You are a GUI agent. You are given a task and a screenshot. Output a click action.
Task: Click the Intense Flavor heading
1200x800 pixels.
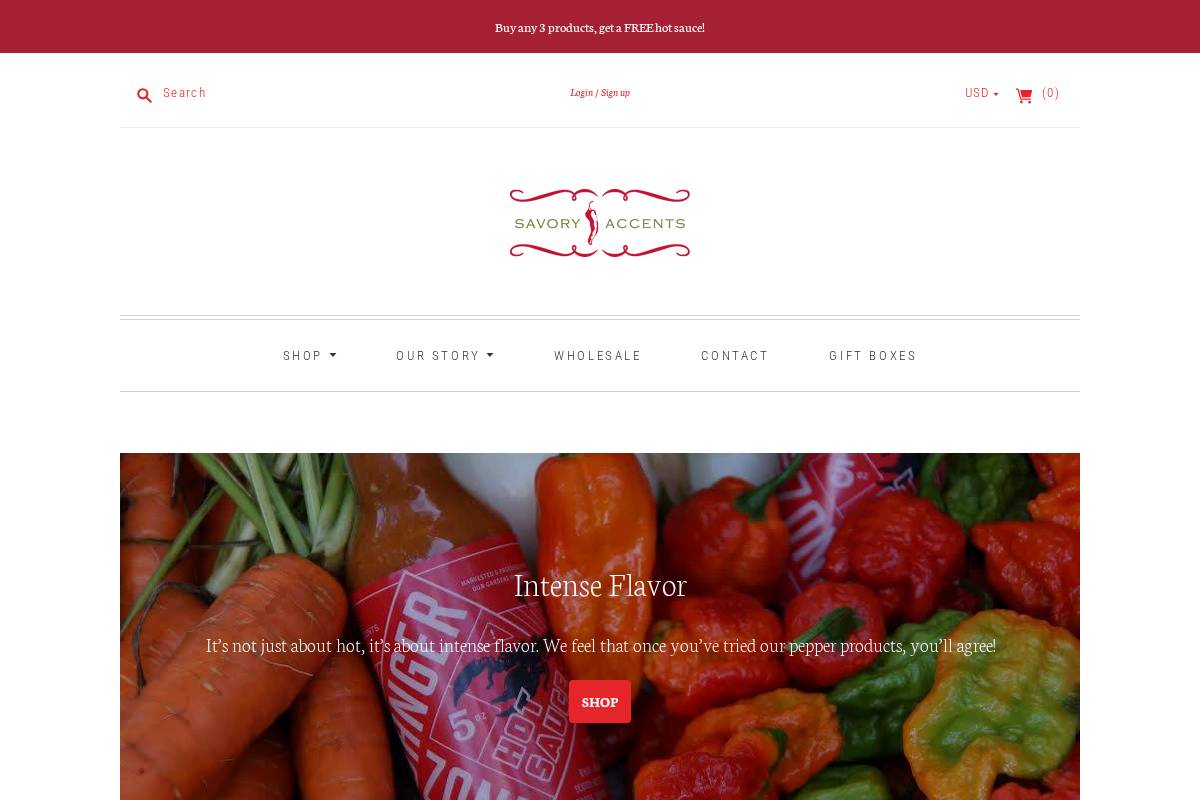click(x=600, y=585)
